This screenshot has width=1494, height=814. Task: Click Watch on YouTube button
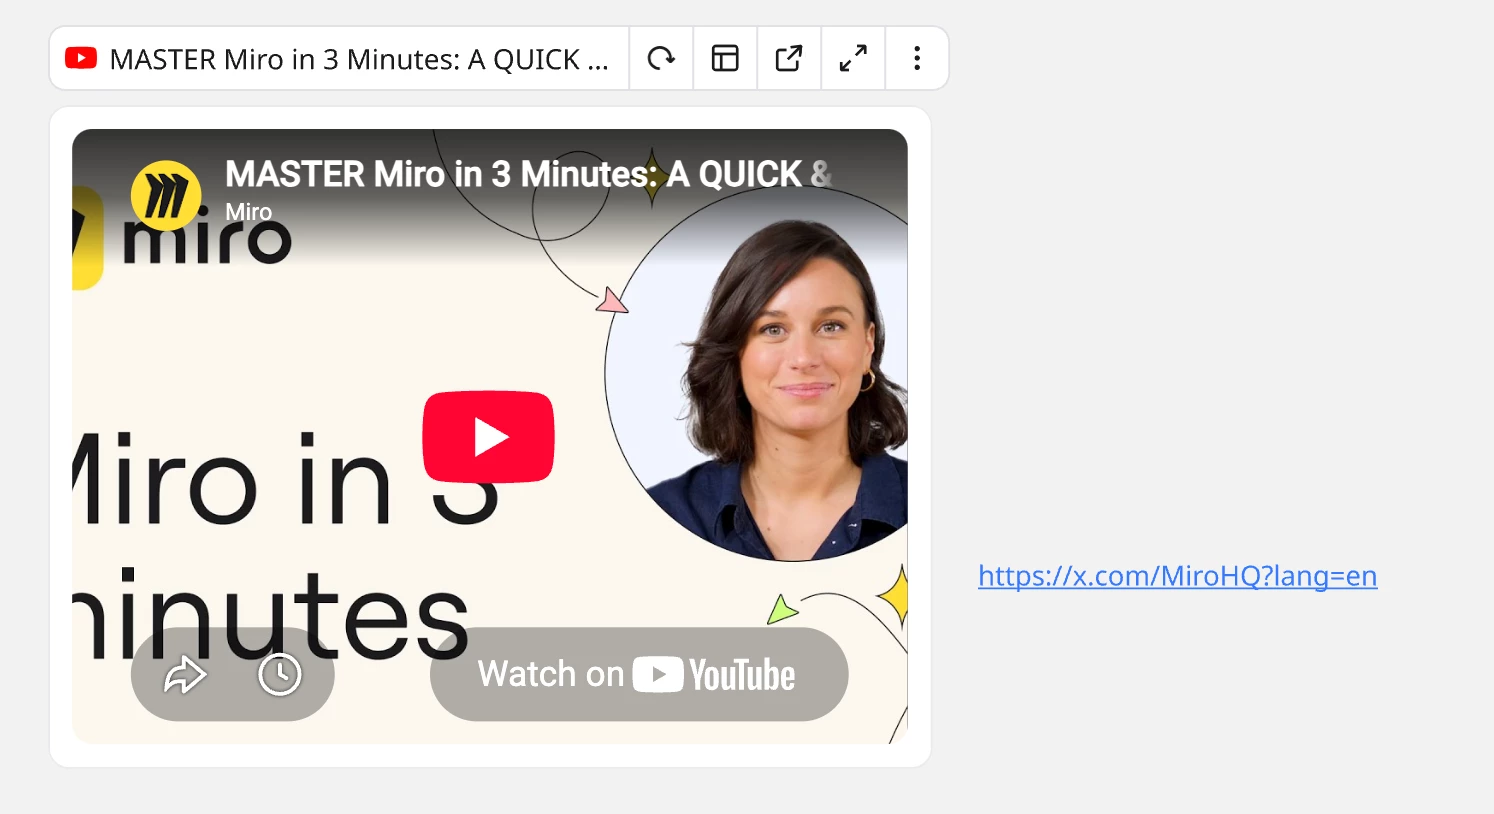coord(639,674)
